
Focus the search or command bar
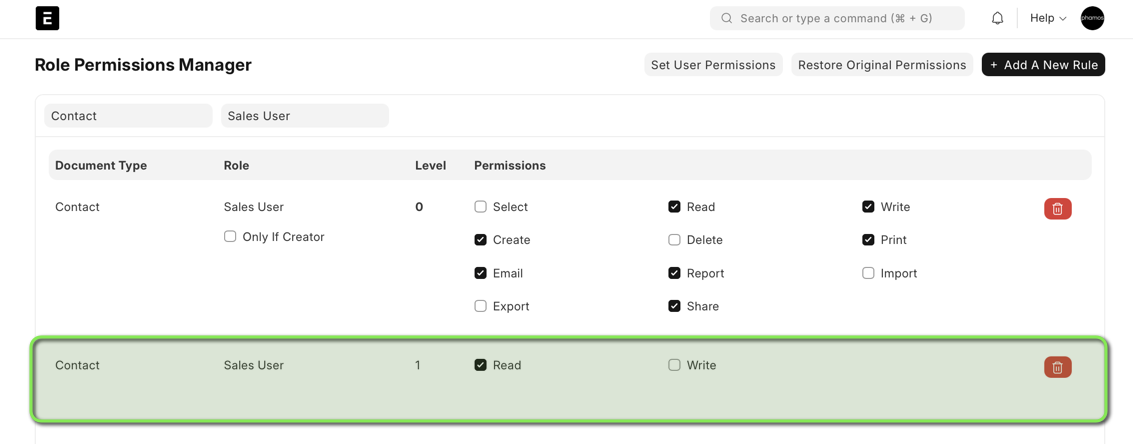[x=837, y=19]
